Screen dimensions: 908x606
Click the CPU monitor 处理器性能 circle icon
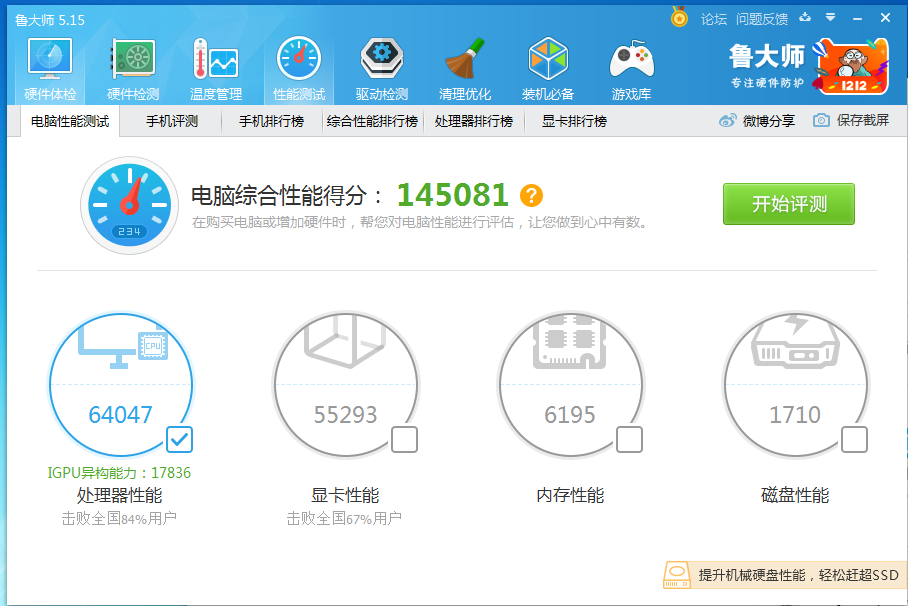pos(122,385)
